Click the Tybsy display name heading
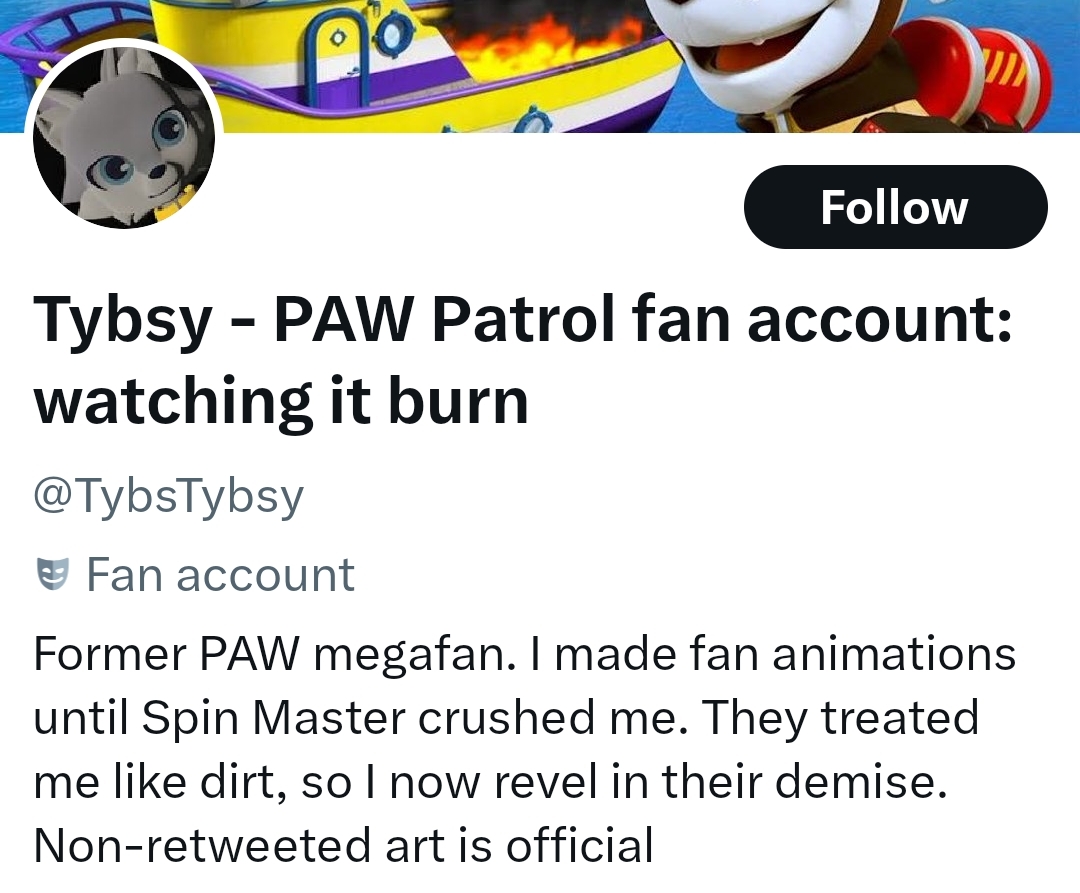This screenshot has width=1080, height=893. coord(122,321)
